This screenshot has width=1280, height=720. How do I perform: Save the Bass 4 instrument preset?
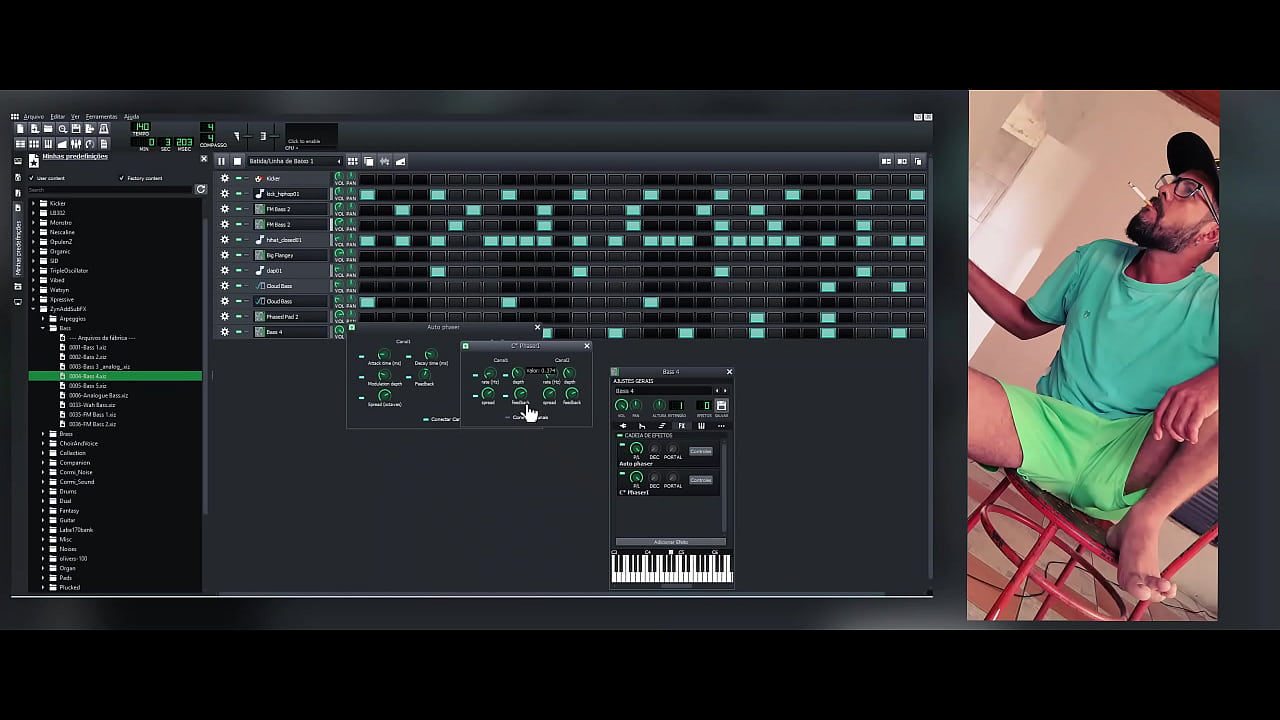click(x=721, y=406)
